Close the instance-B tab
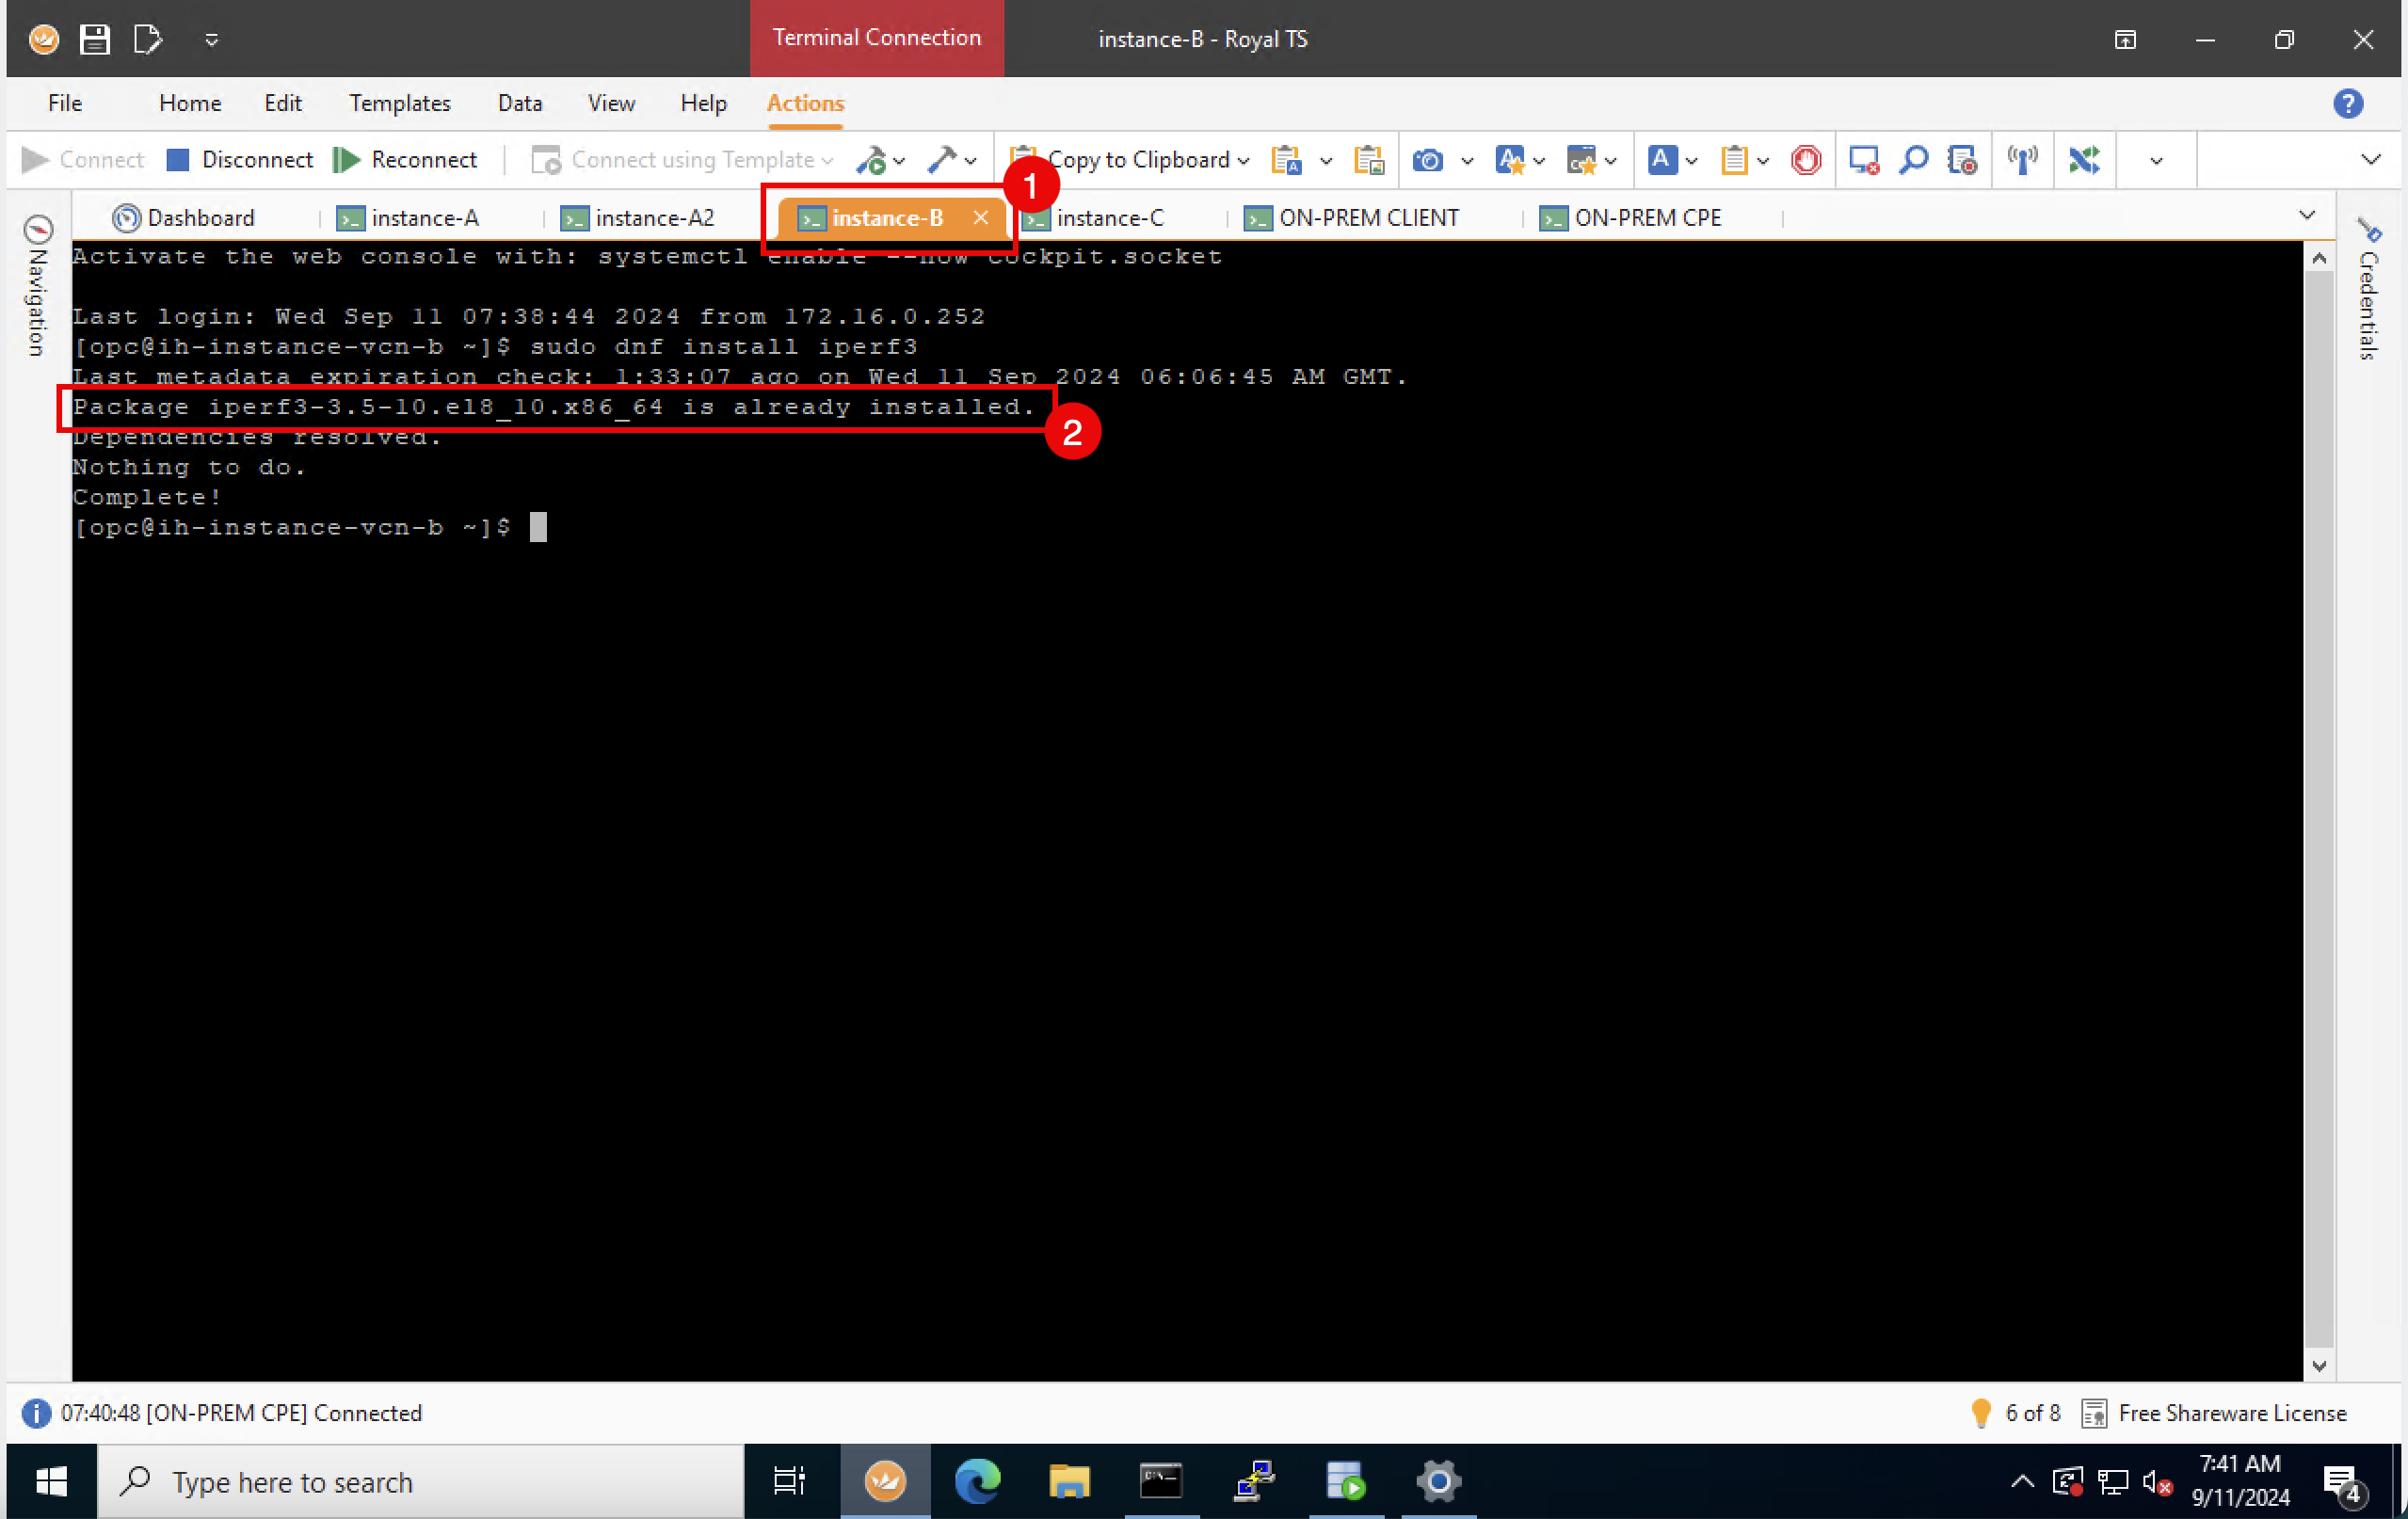The height and width of the screenshot is (1519, 2408). pos(980,217)
